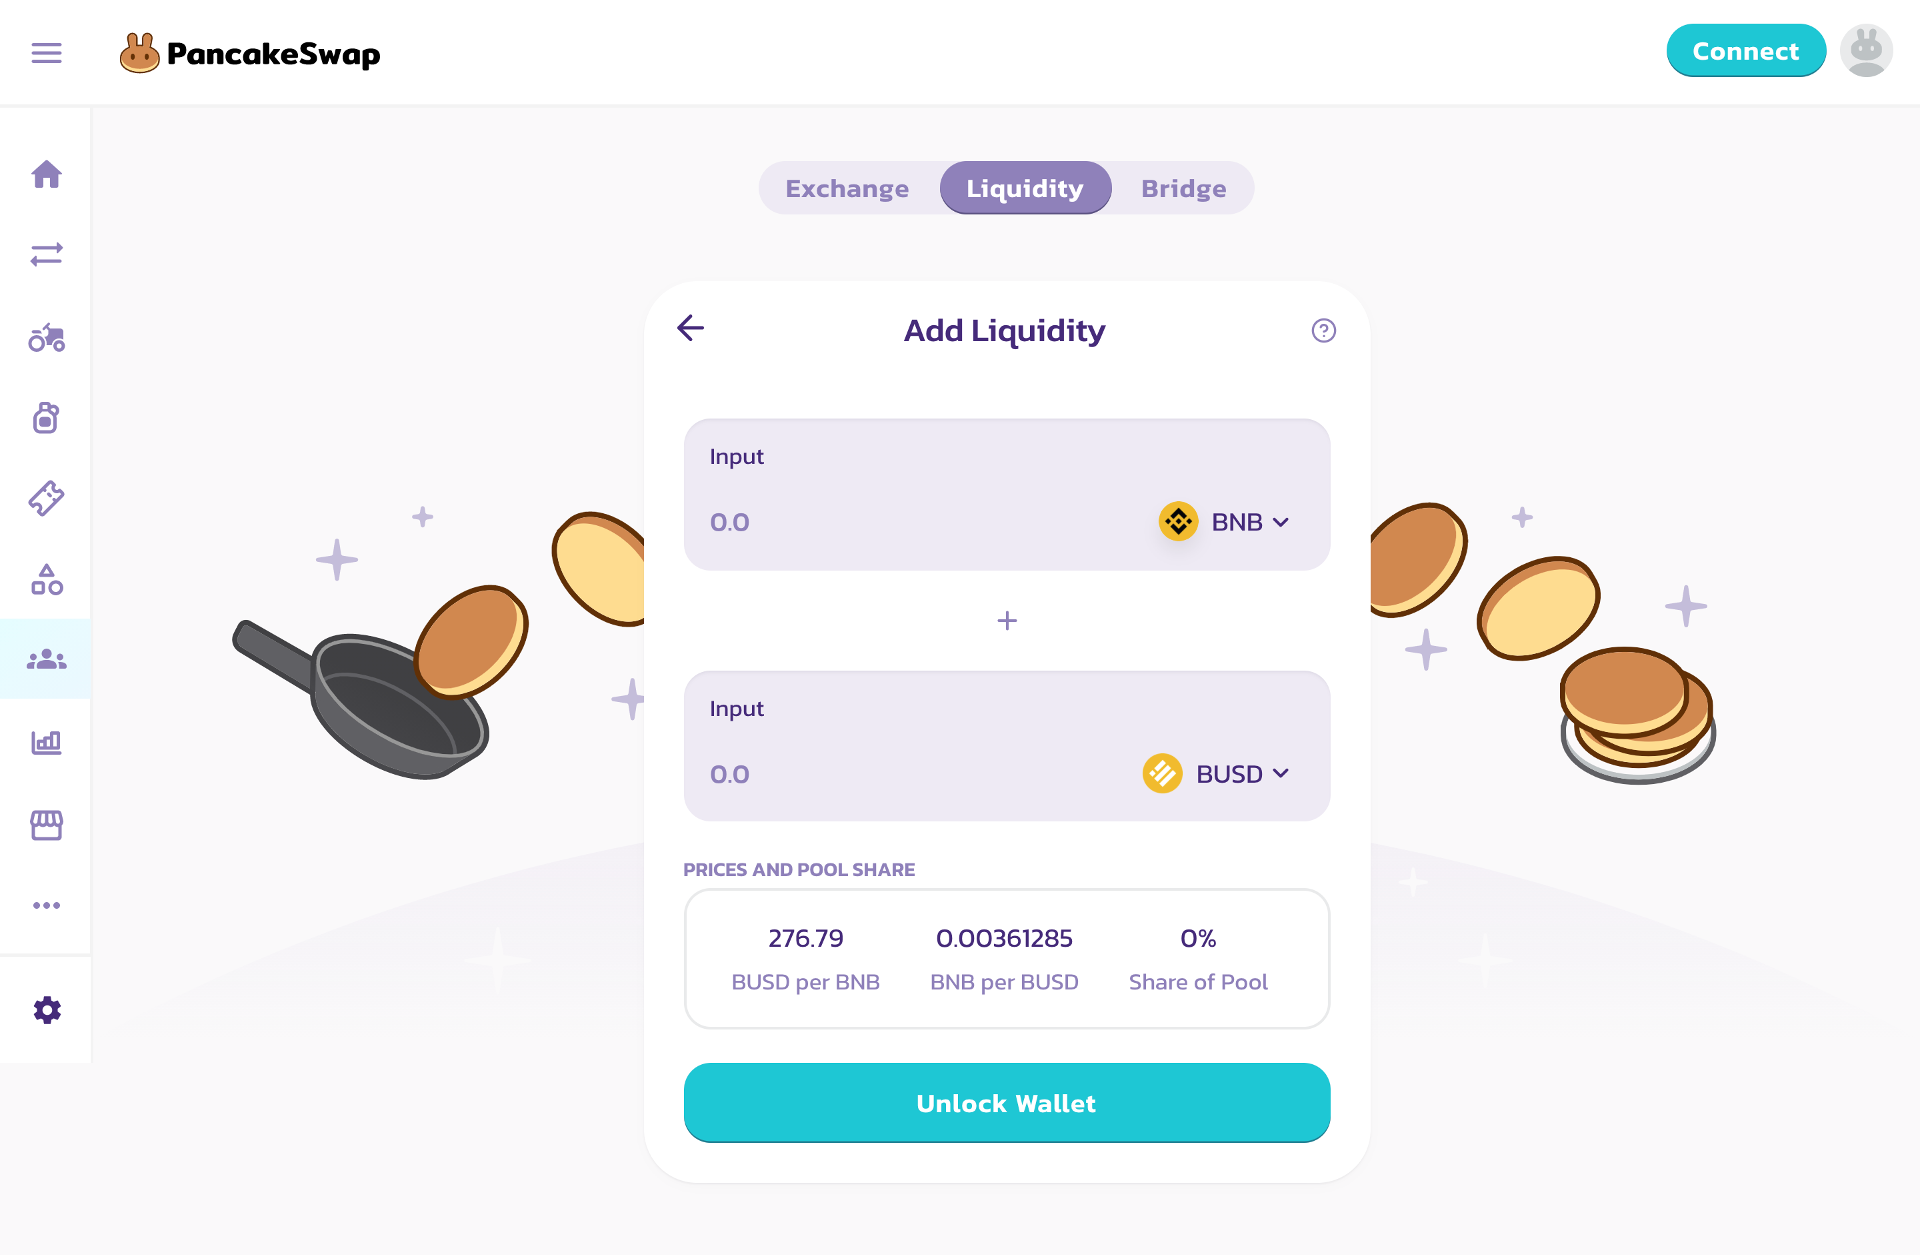
Task: Expand the BNB token dropdown
Action: click(x=1226, y=522)
